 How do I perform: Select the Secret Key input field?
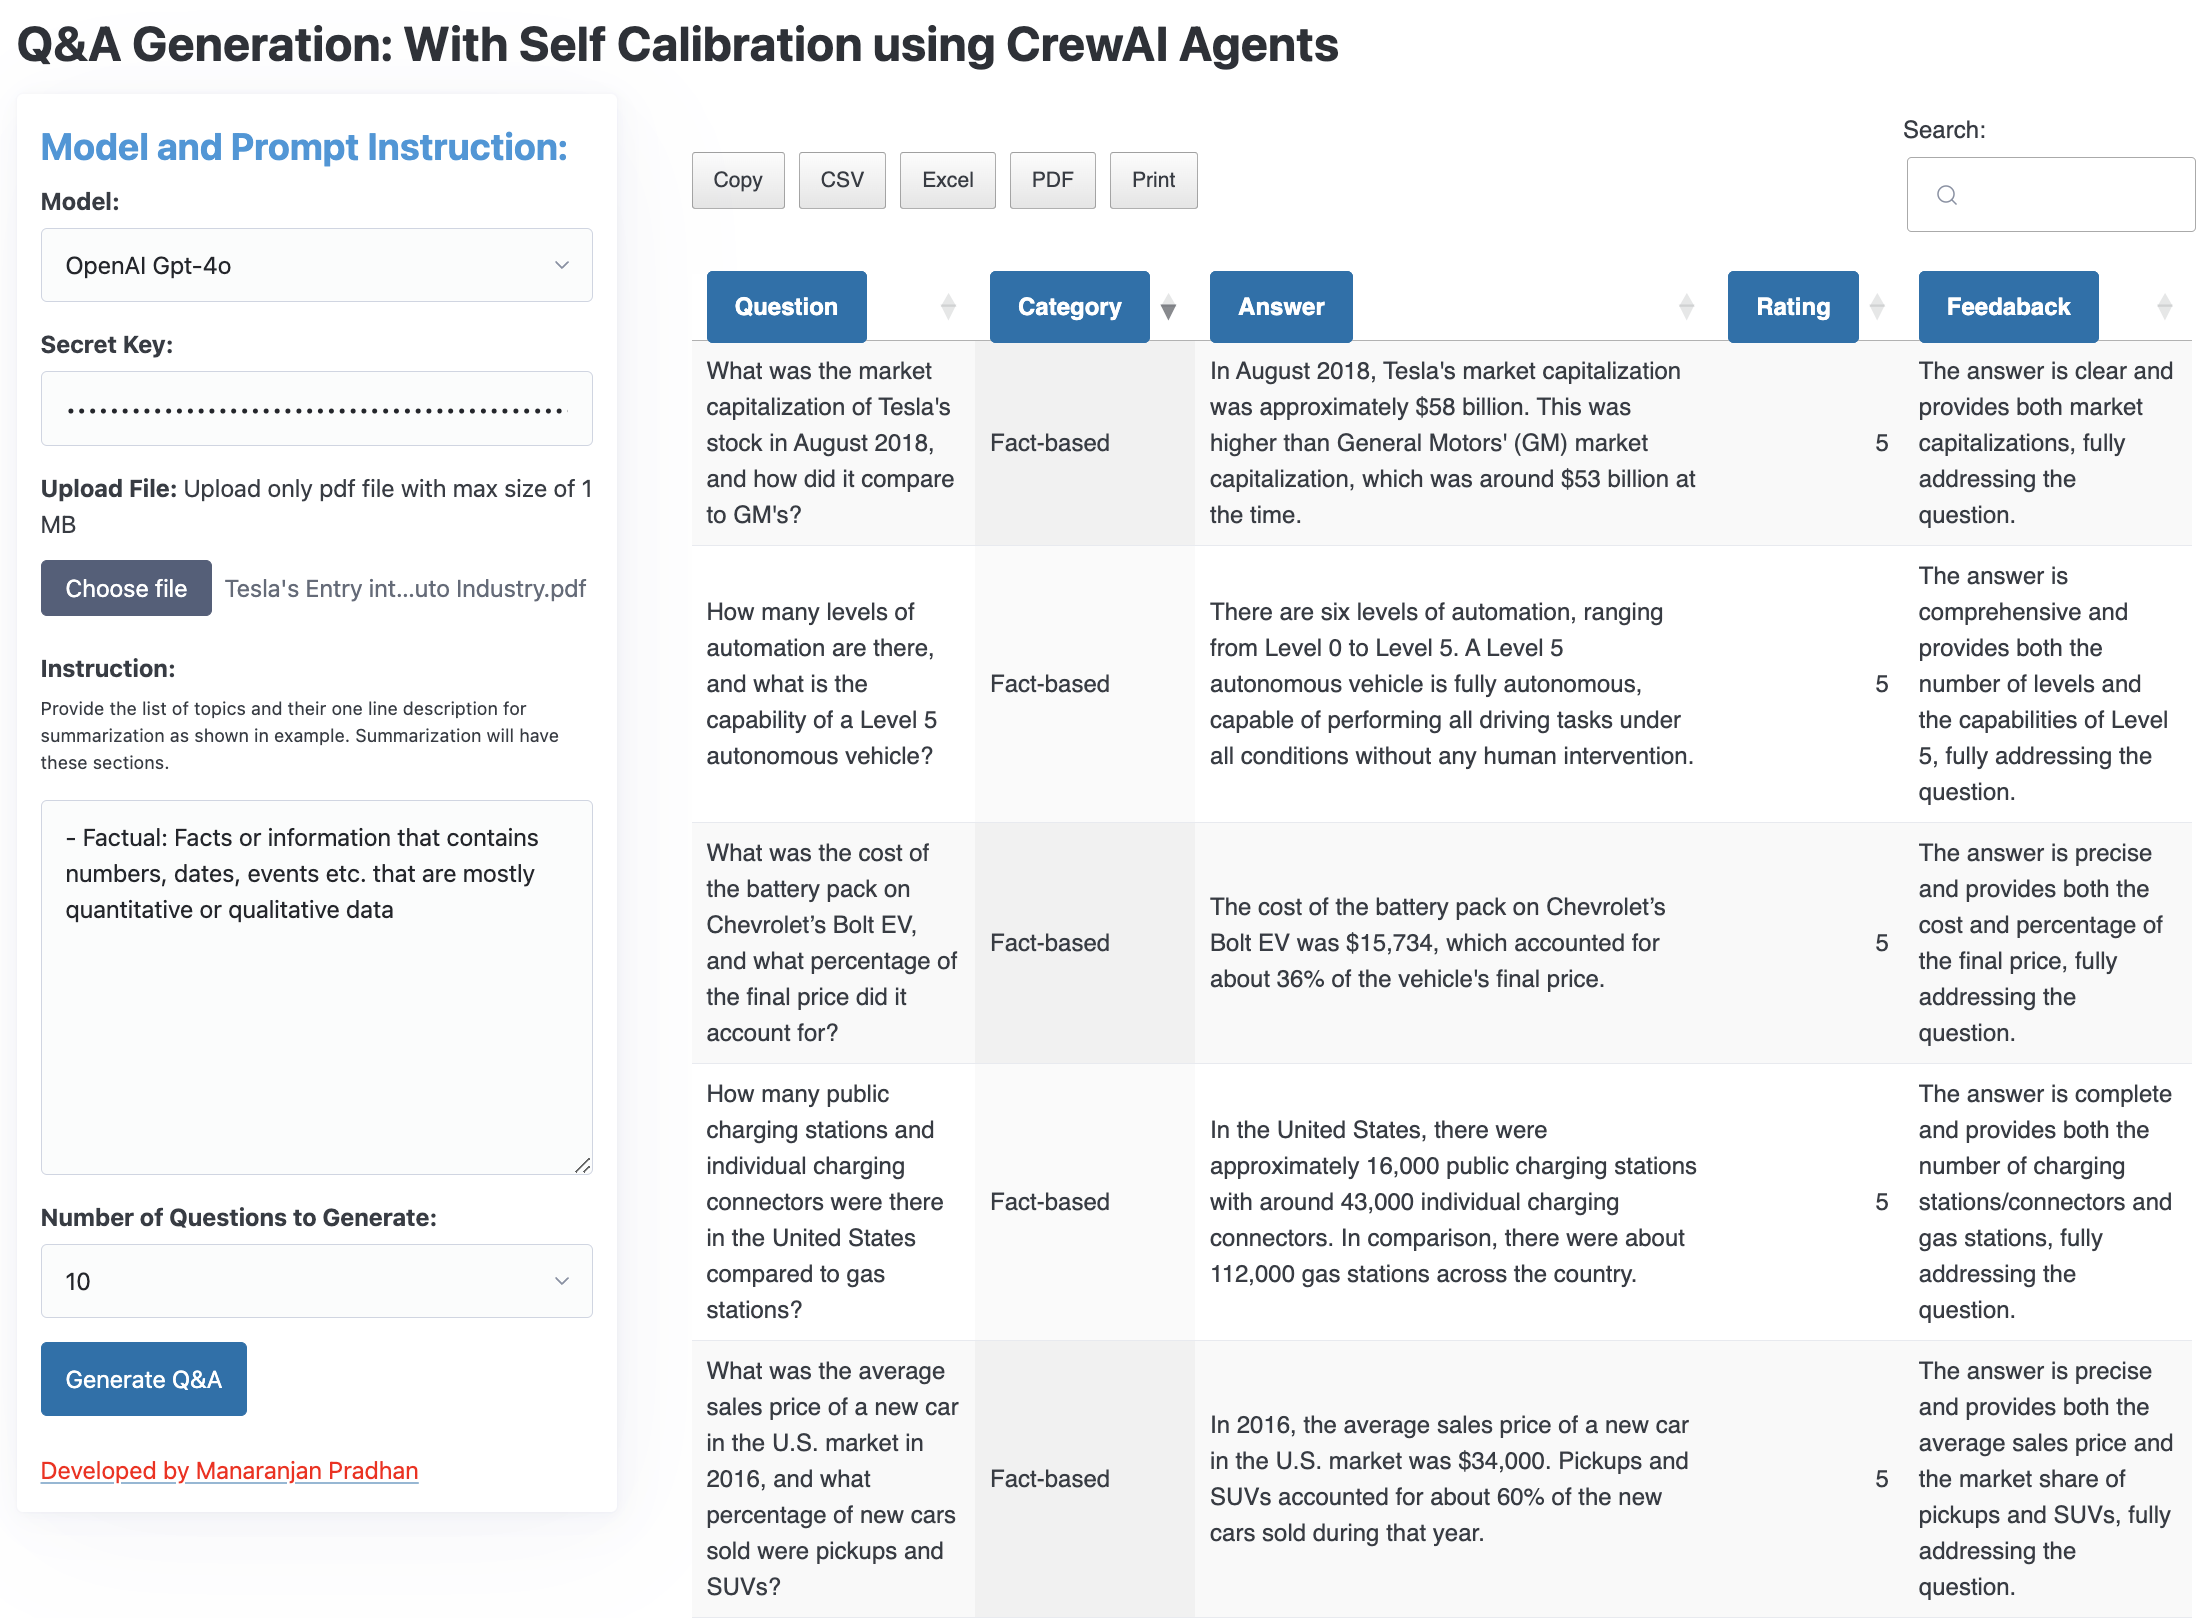pyautogui.click(x=316, y=407)
